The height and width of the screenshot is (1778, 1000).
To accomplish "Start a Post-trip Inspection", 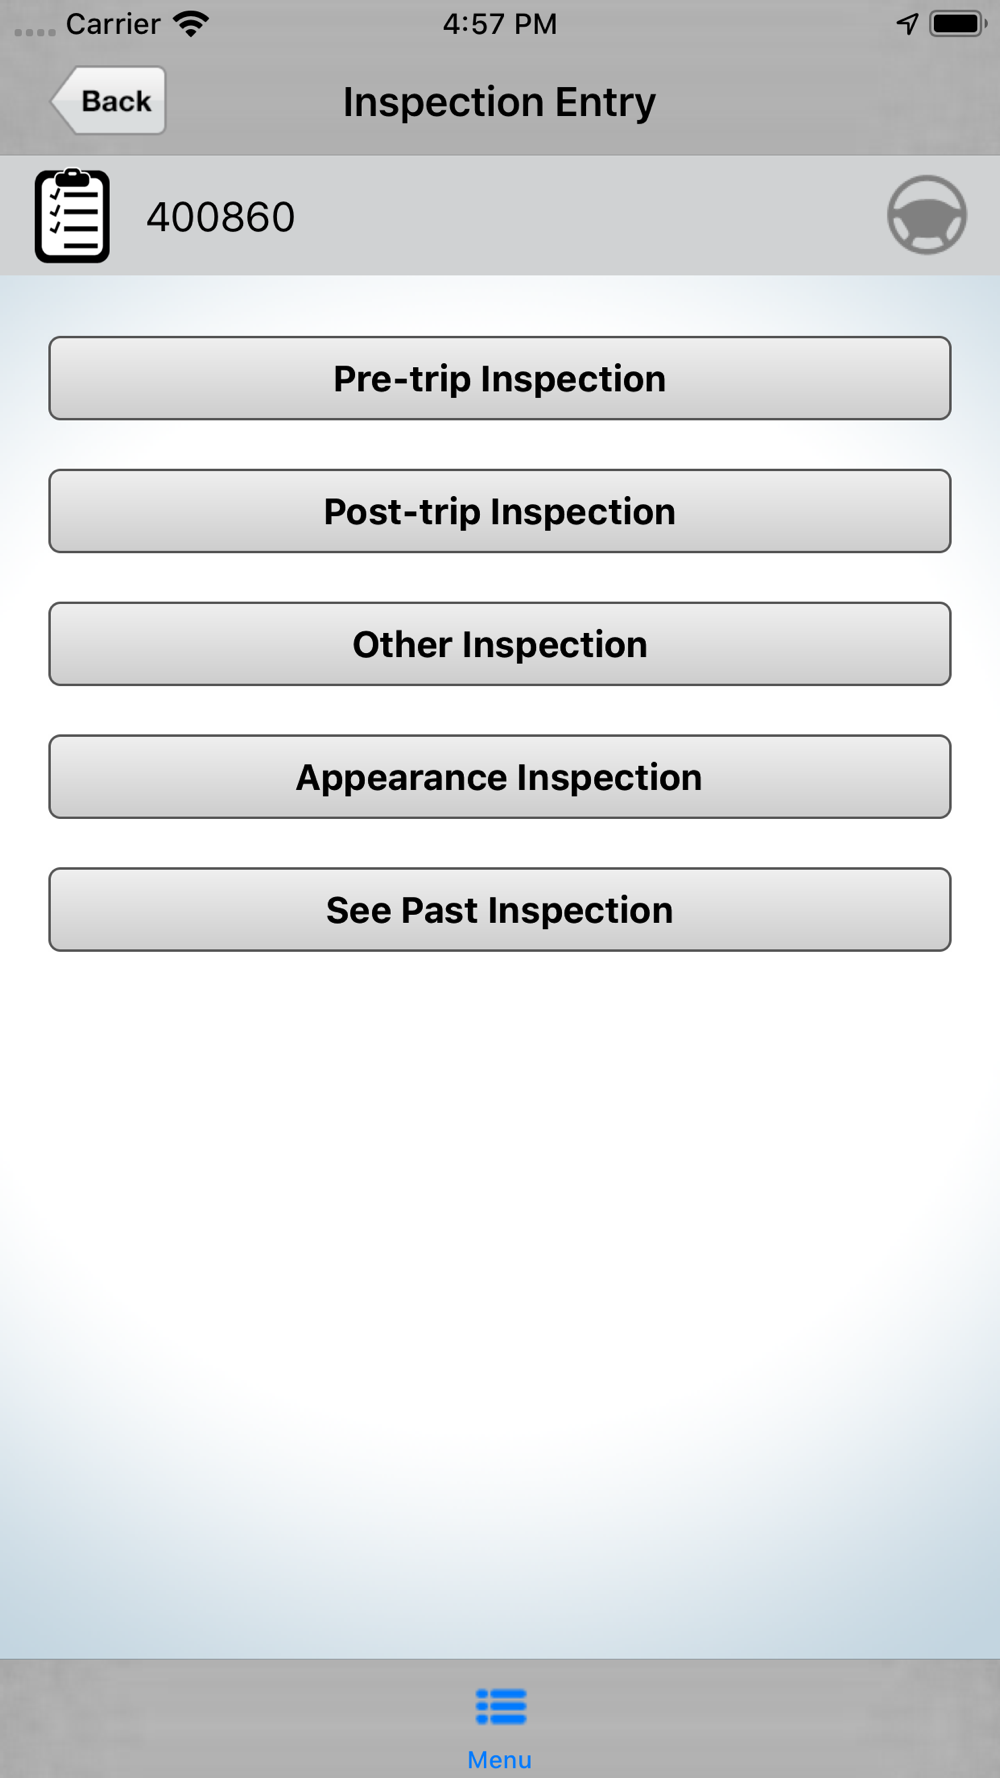I will tap(500, 511).
